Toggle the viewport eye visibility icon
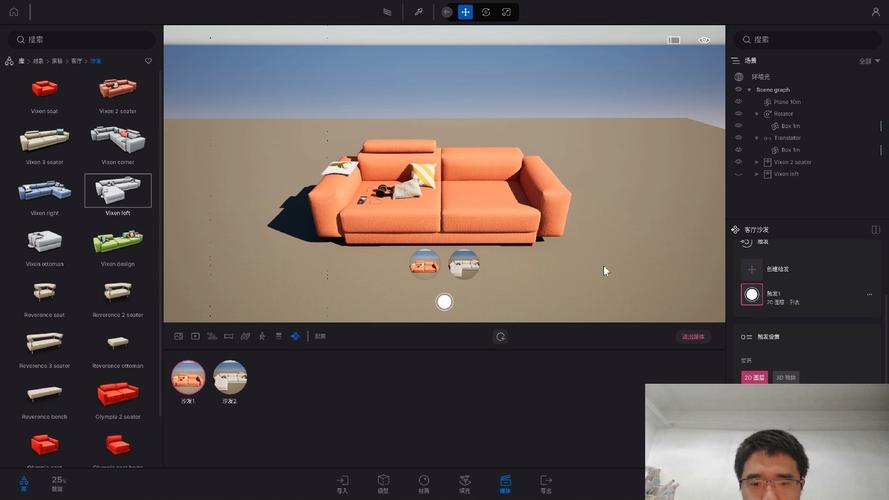 (x=704, y=40)
